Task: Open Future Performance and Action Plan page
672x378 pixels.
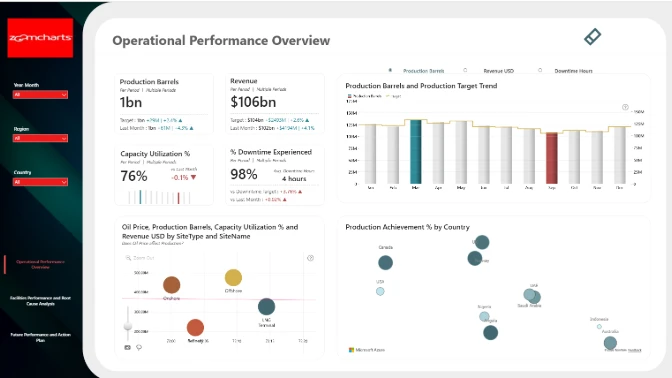Action: click(x=40, y=337)
